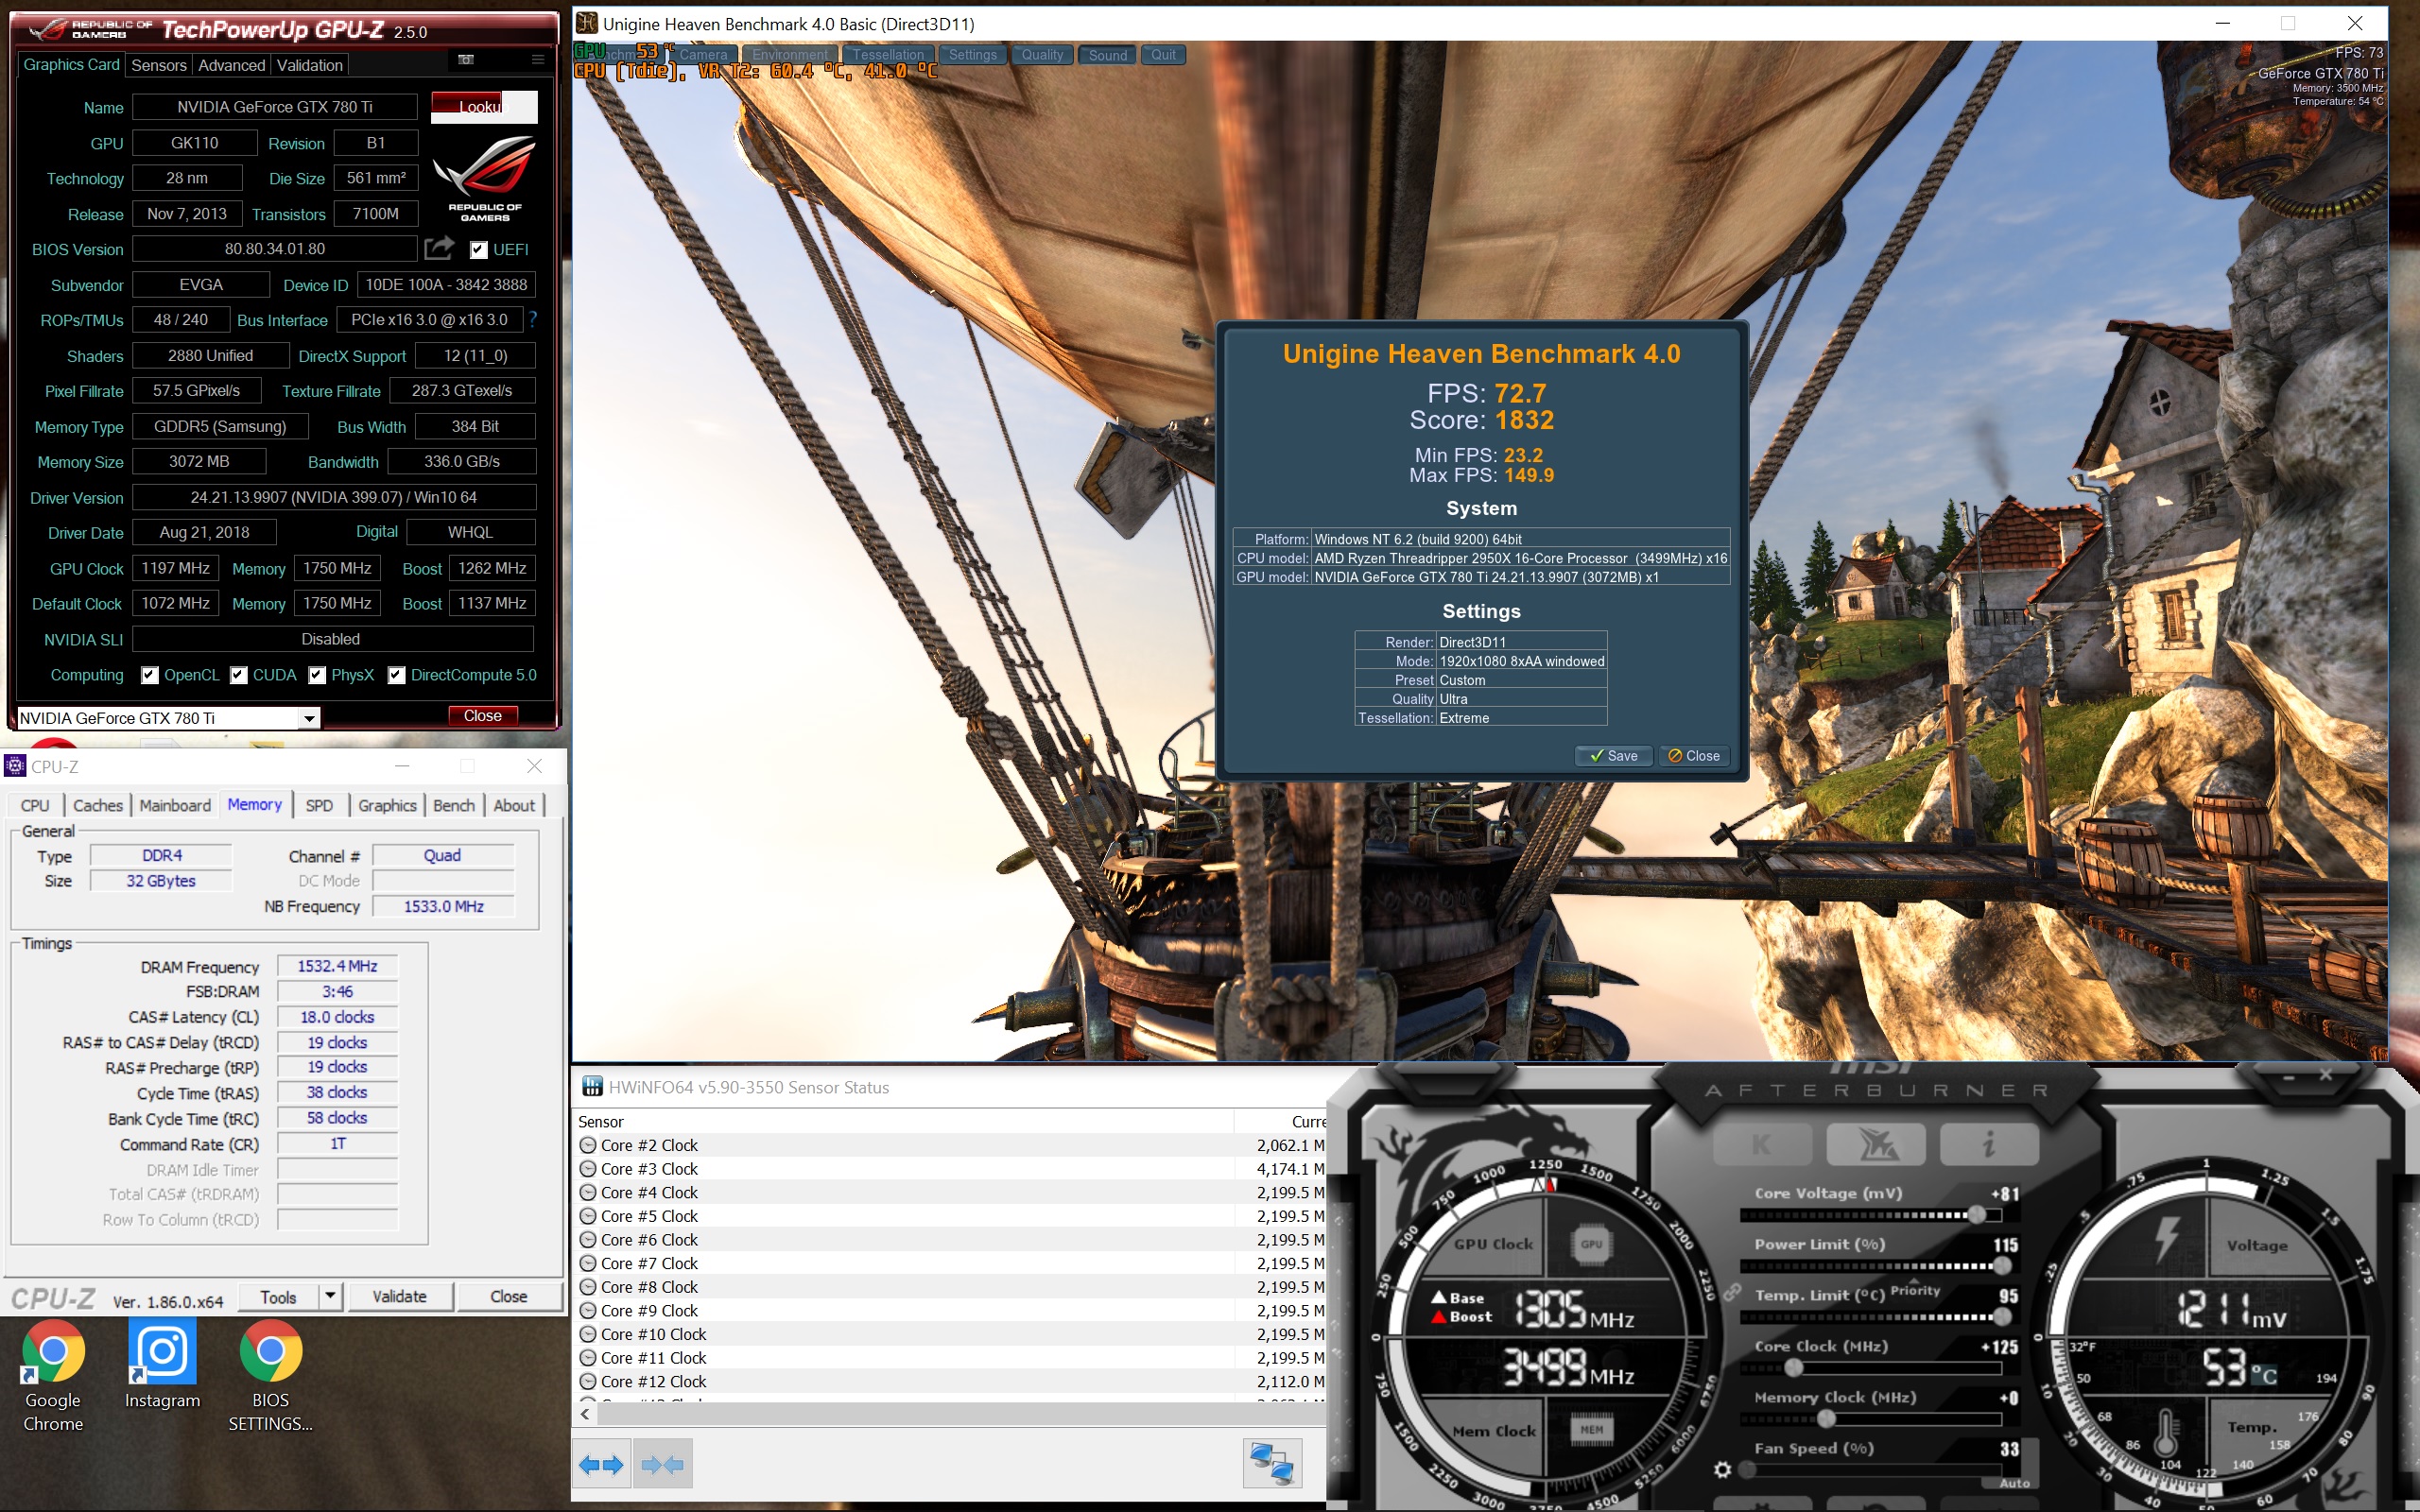Toggle the OpenCL checkbox
2420x1512 pixels.
point(150,675)
